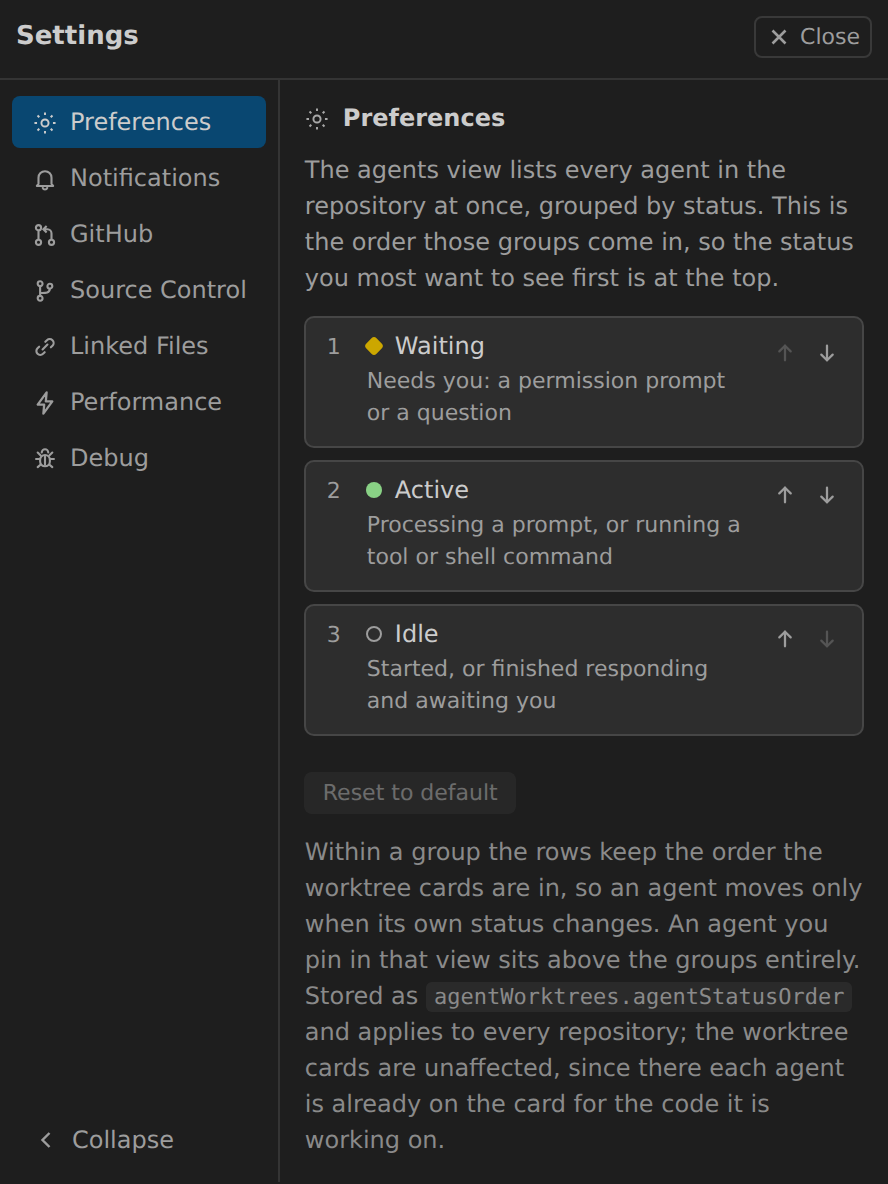Click the sun icon beside Preferences heading
888x1184 pixels.
click(x=317, y=119)
